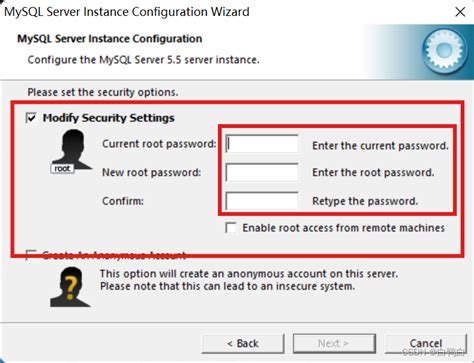
Task: Close the wizard window with the X
Action: (x=460, y=12)
